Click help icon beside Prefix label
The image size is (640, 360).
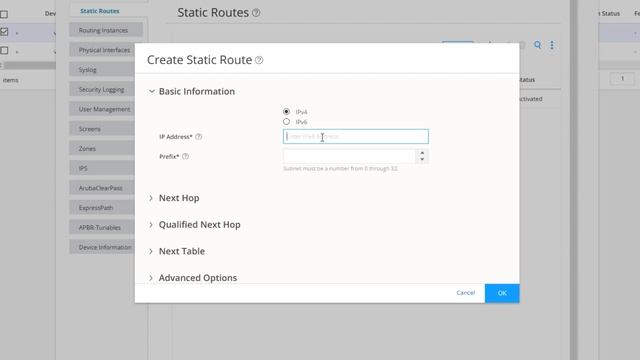pos(185,156)
